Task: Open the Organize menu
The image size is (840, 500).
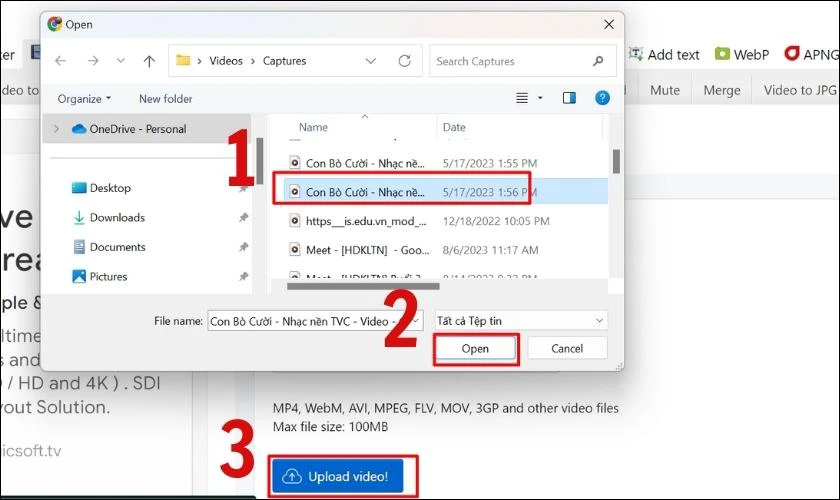Action: click(x=84, y=99)
